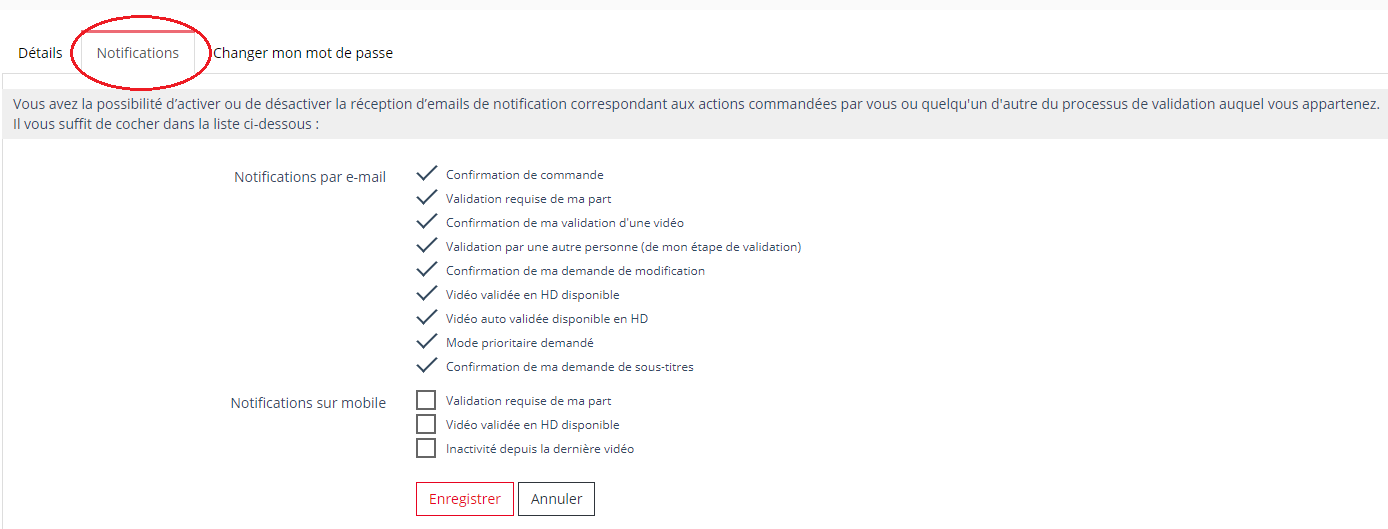Click the grey notification explanation banner
Viewport: 1388px width, 529px height.
(x=694, y=115)
